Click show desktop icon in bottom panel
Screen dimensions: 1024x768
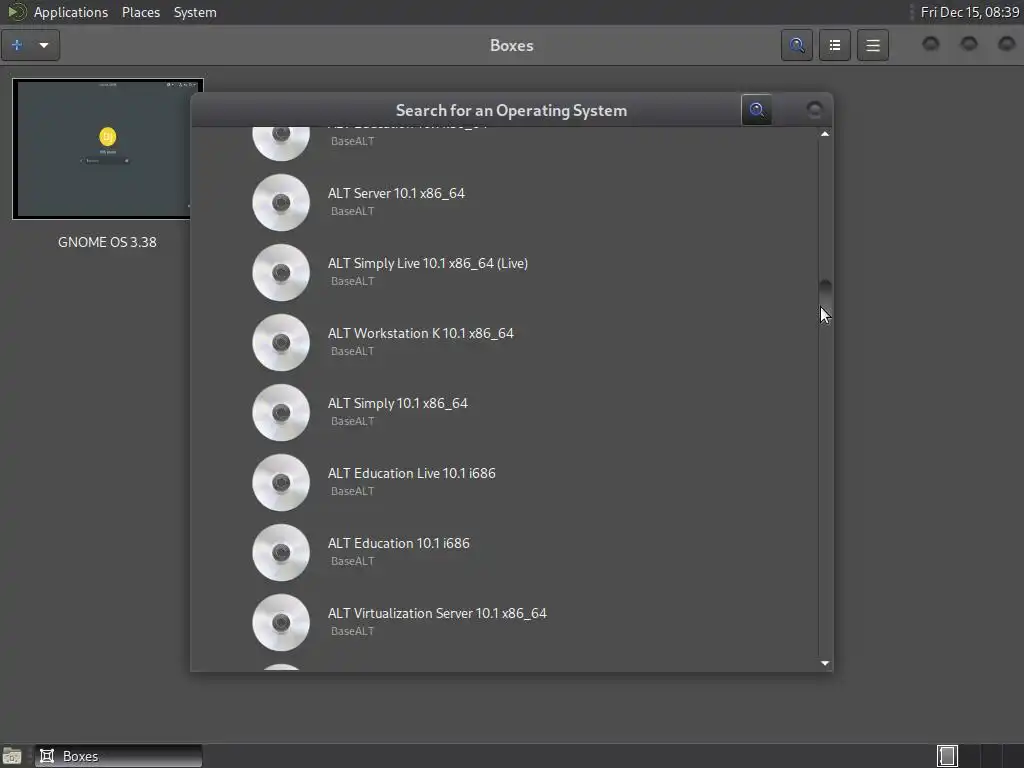pos(12,756)
